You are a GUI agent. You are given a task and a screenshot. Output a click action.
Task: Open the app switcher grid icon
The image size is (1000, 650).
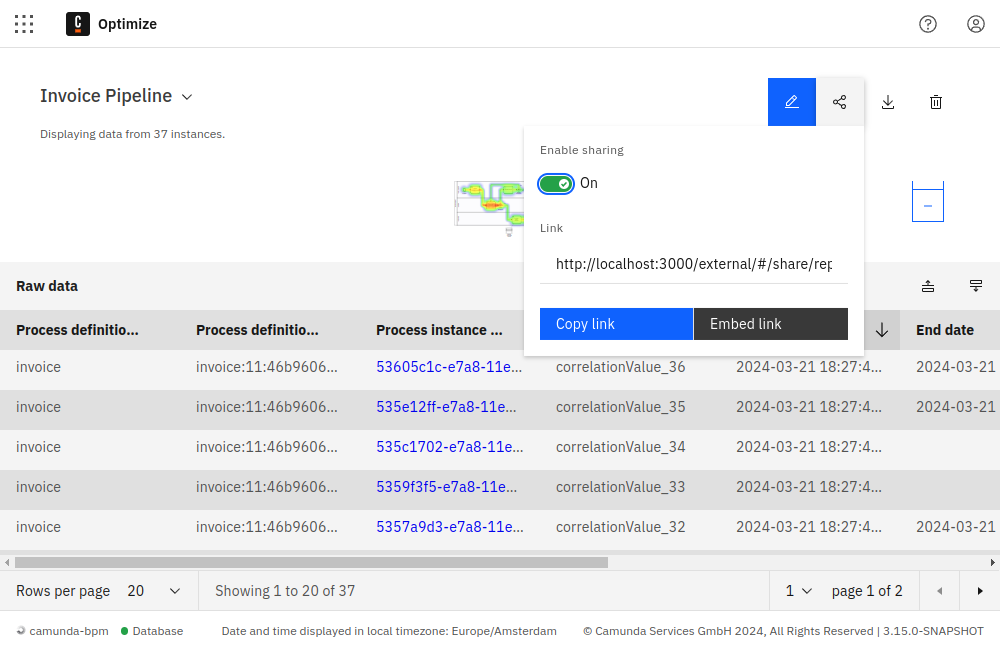click(24, 24)
